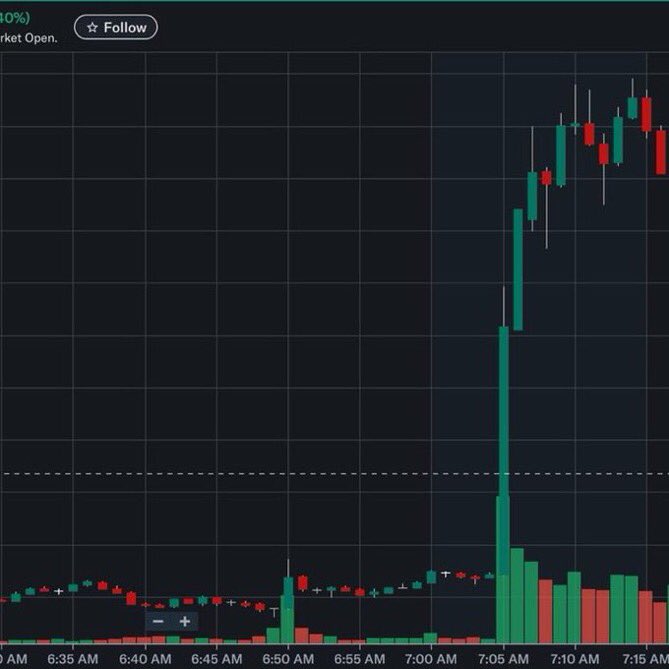
Task: Zoom out using the minus button
Action: tap(158, 621)
